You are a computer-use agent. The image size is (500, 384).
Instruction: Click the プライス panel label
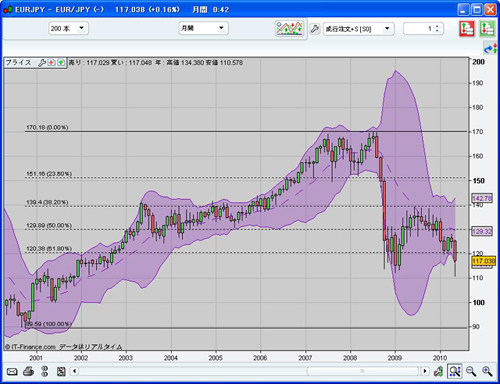click(18, 63)
